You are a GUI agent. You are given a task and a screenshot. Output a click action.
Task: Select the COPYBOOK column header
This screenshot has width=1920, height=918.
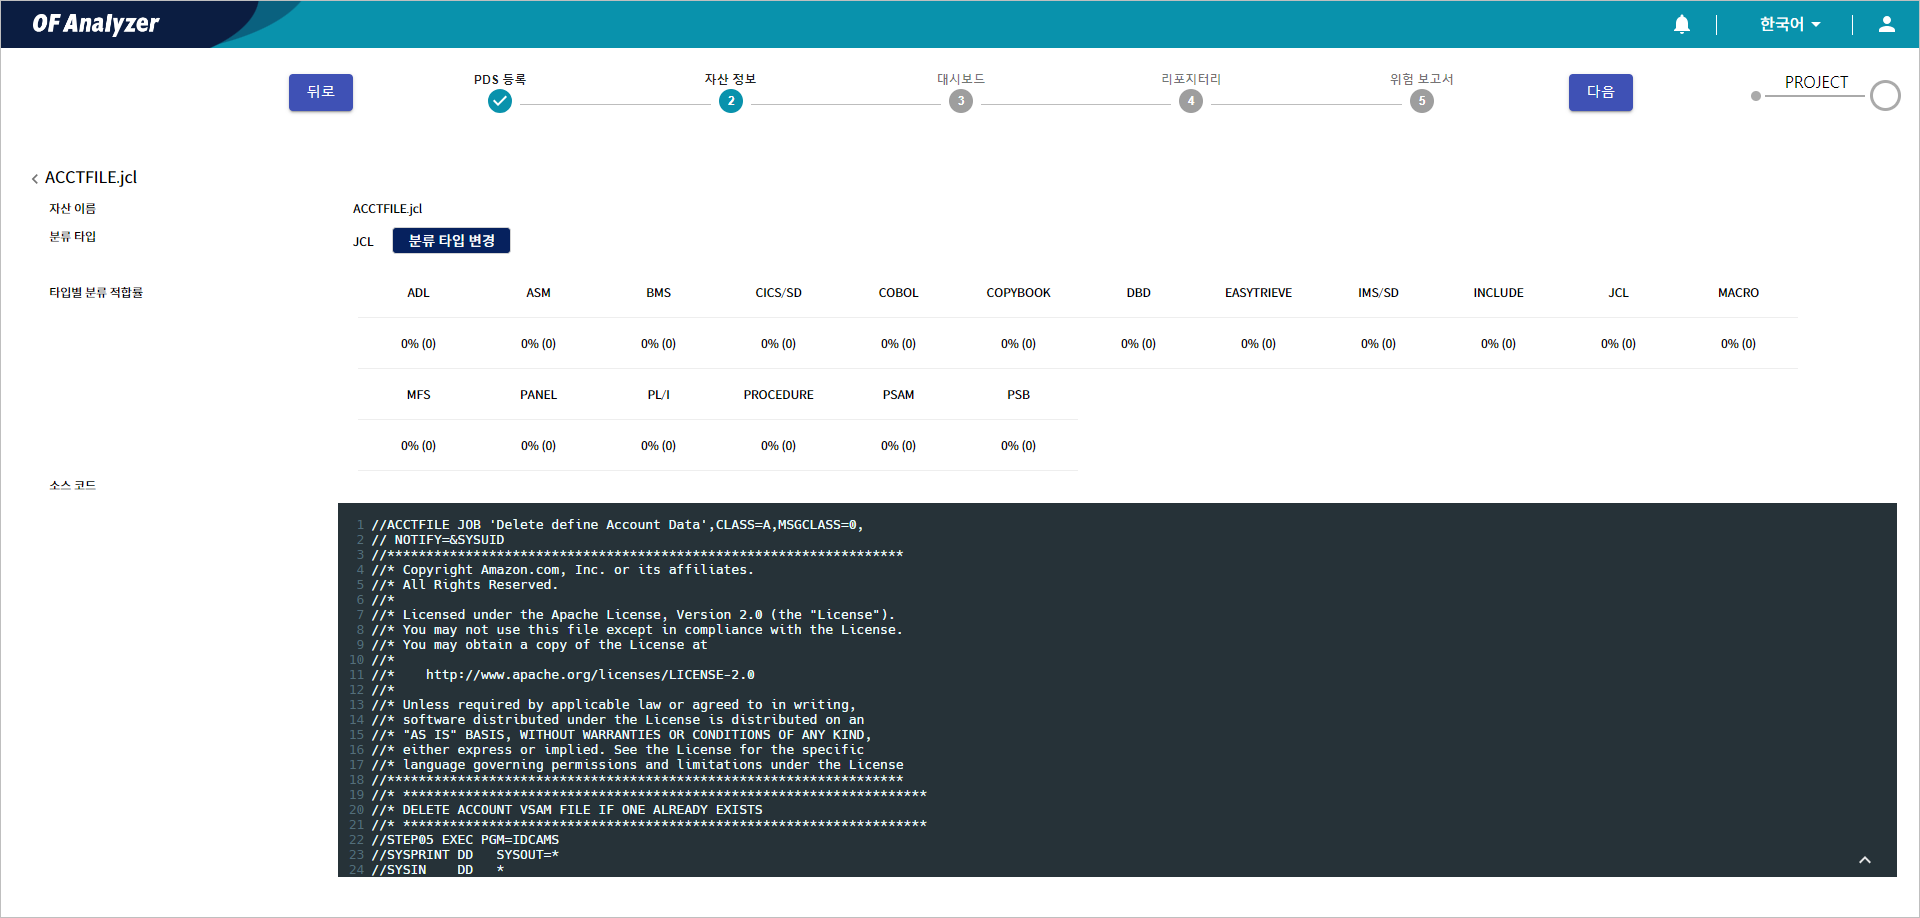(1018, 293)
